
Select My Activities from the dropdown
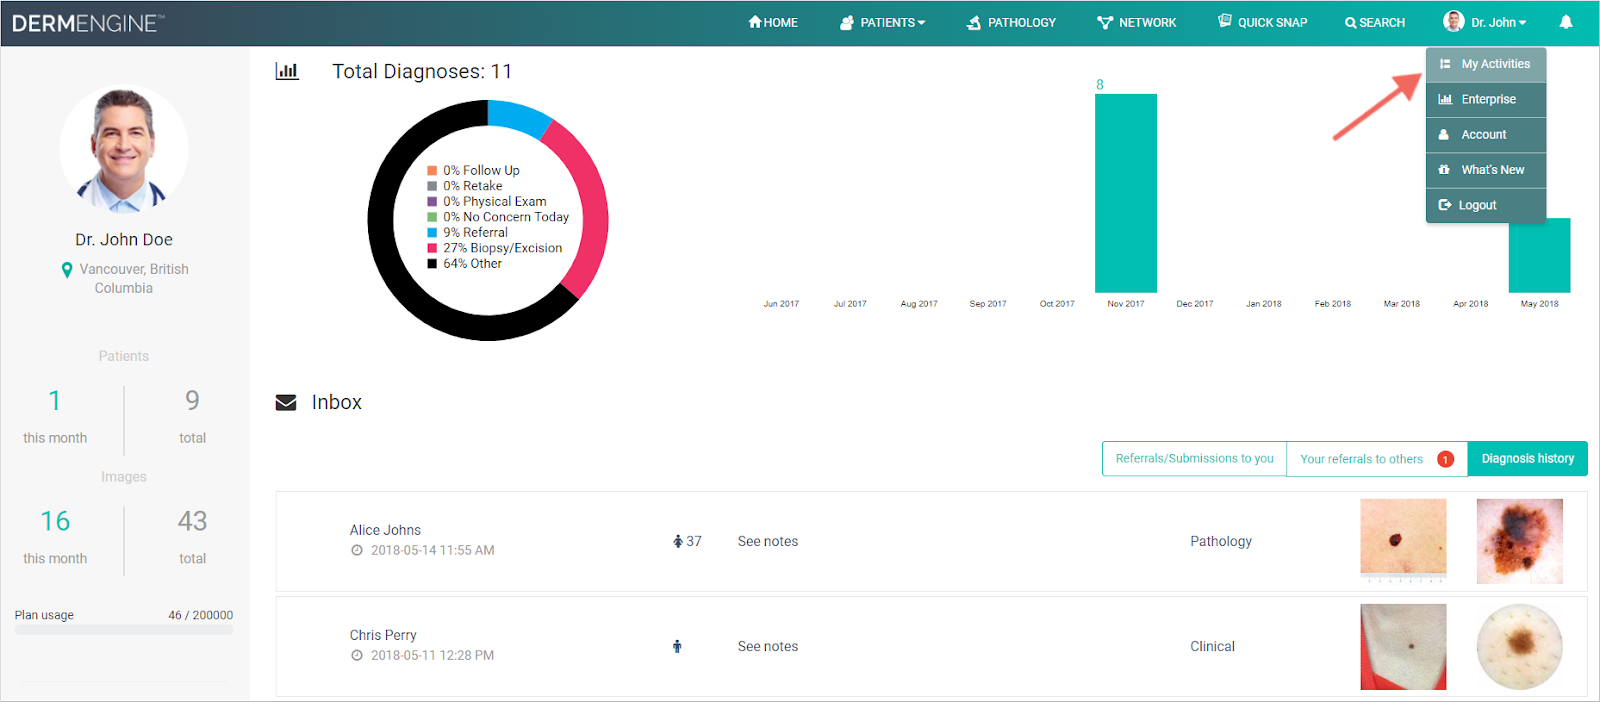coord(1486,64)
